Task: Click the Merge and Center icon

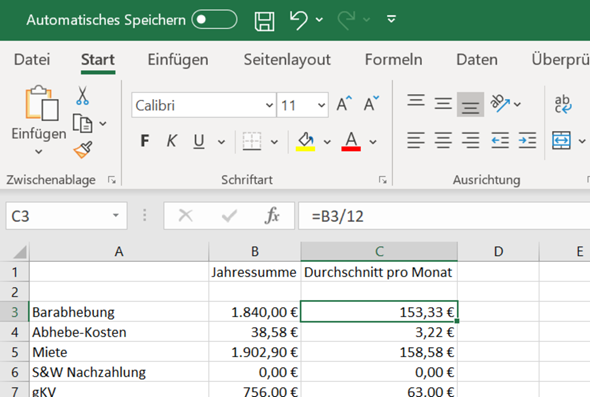Action: [561, 140]
